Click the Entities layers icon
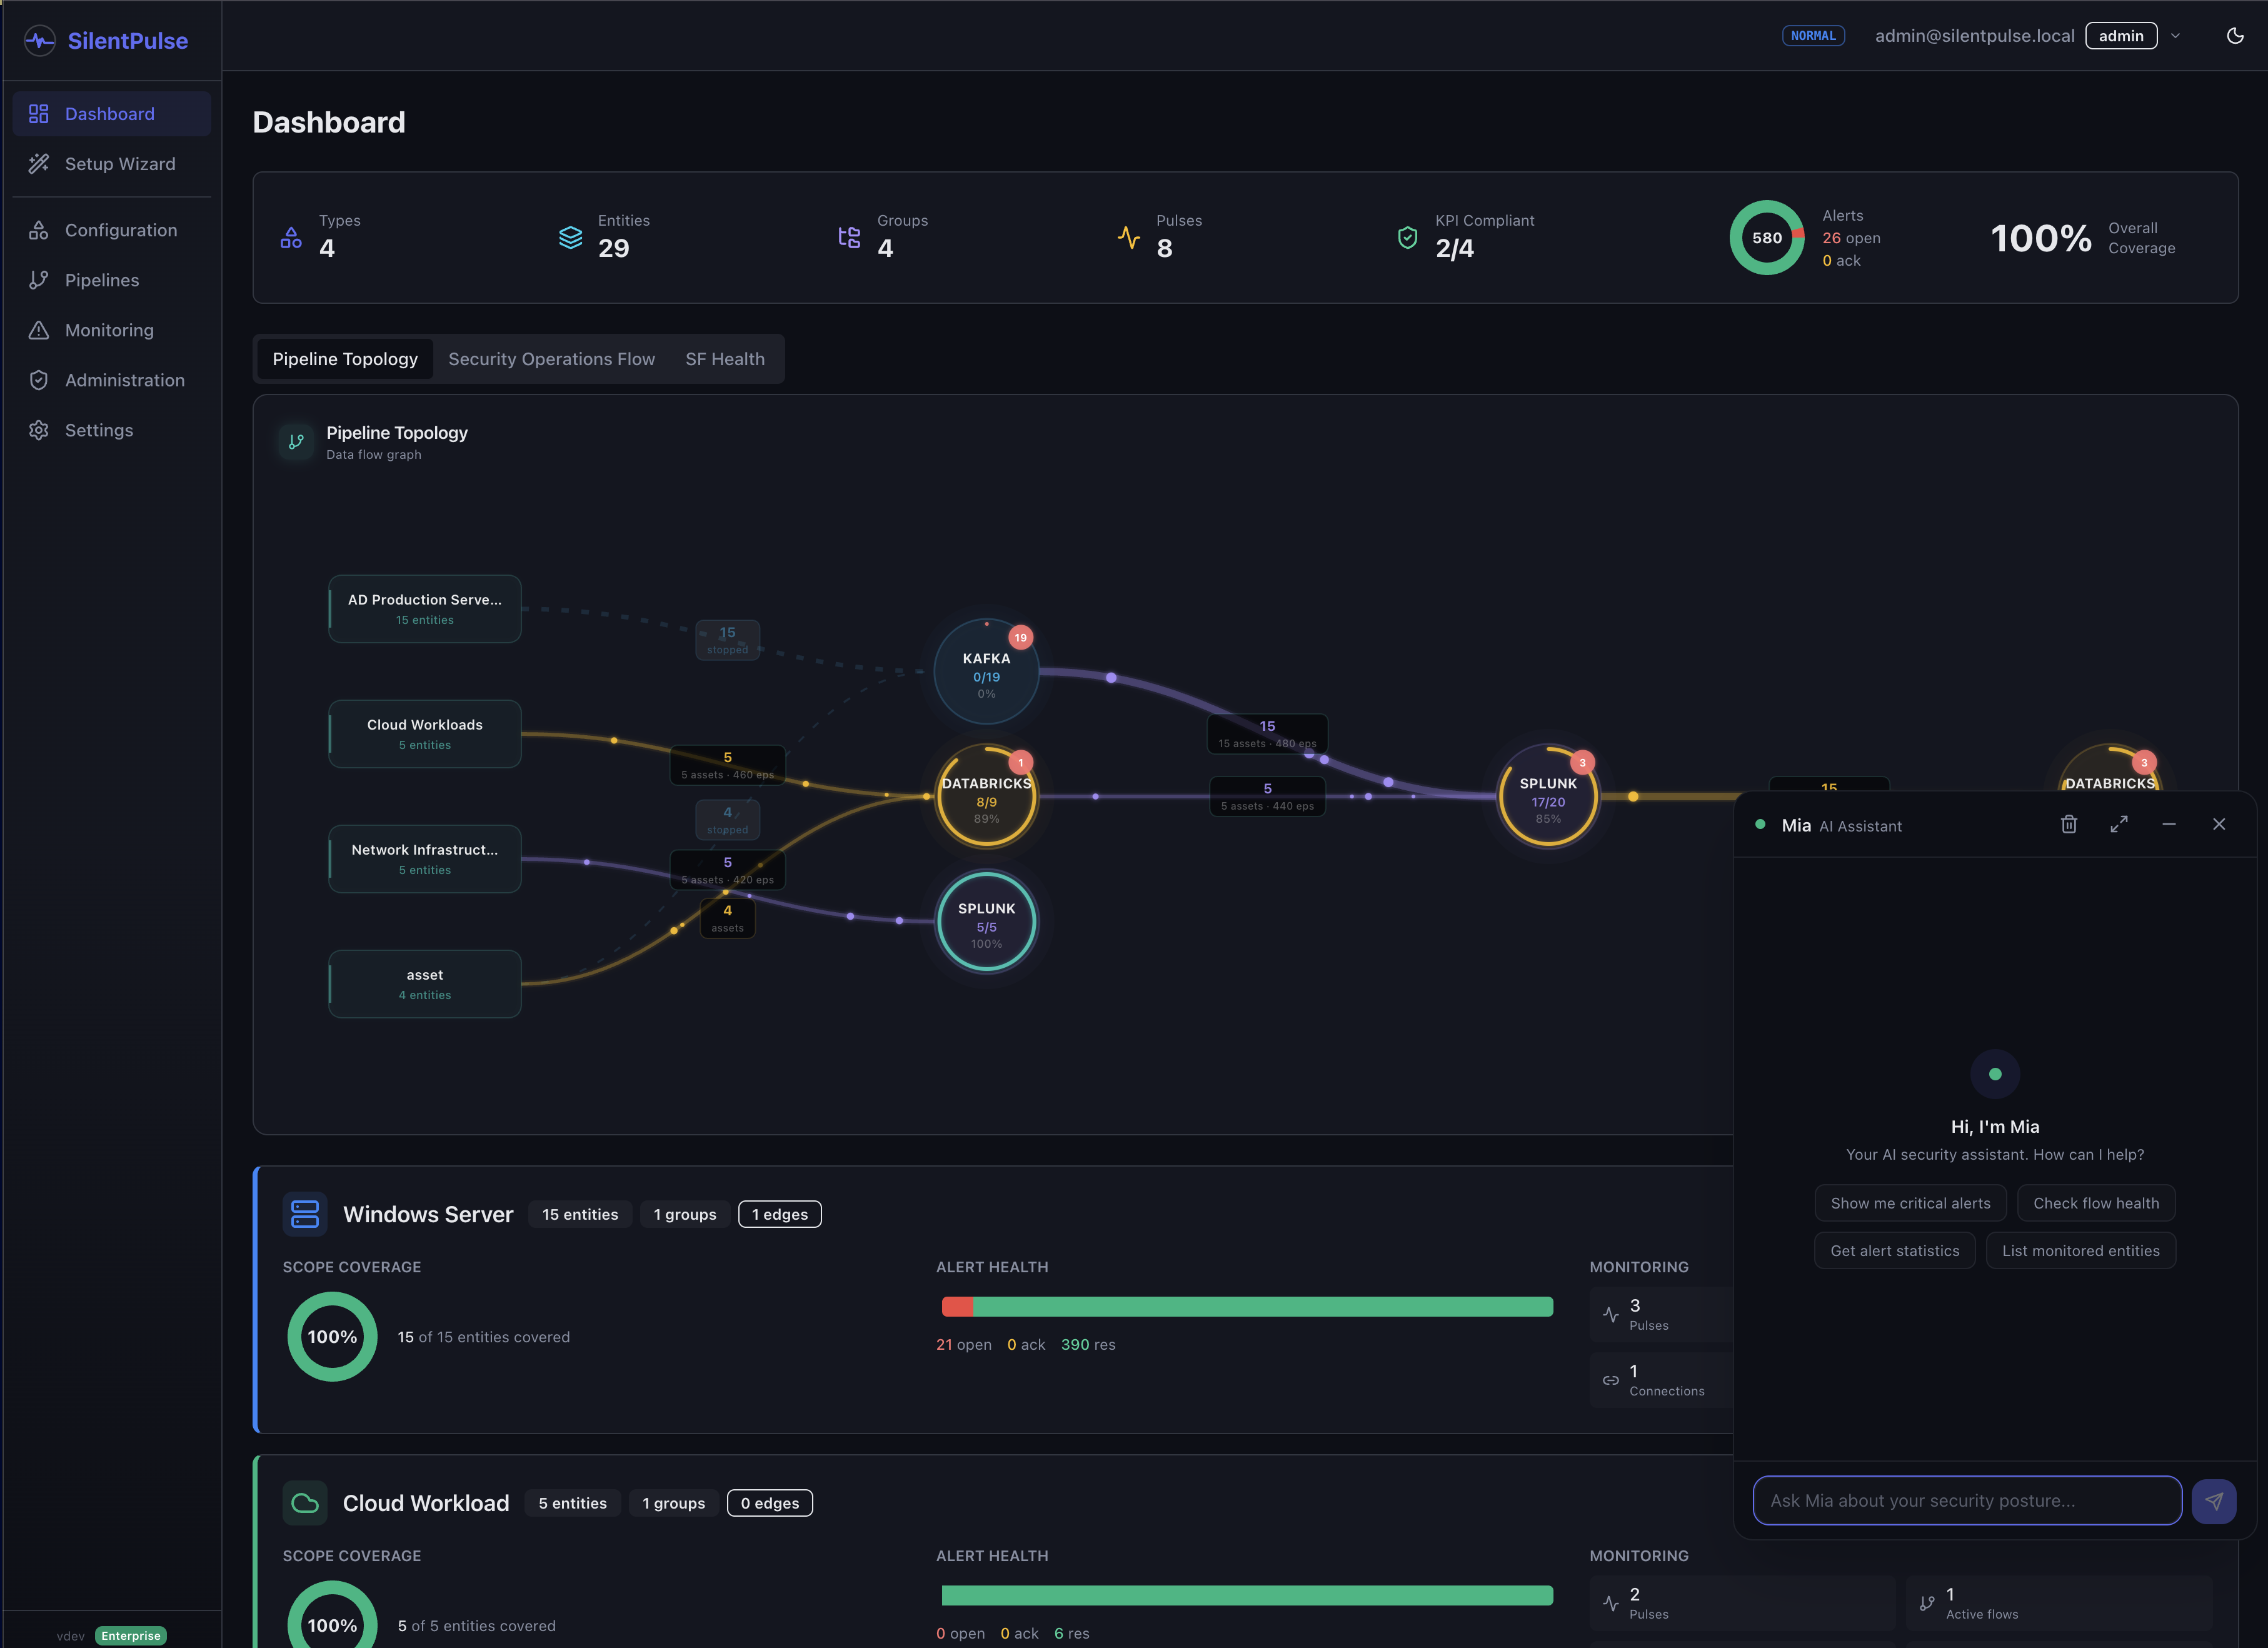2268x1648 pixels. (x=570, y=238)
